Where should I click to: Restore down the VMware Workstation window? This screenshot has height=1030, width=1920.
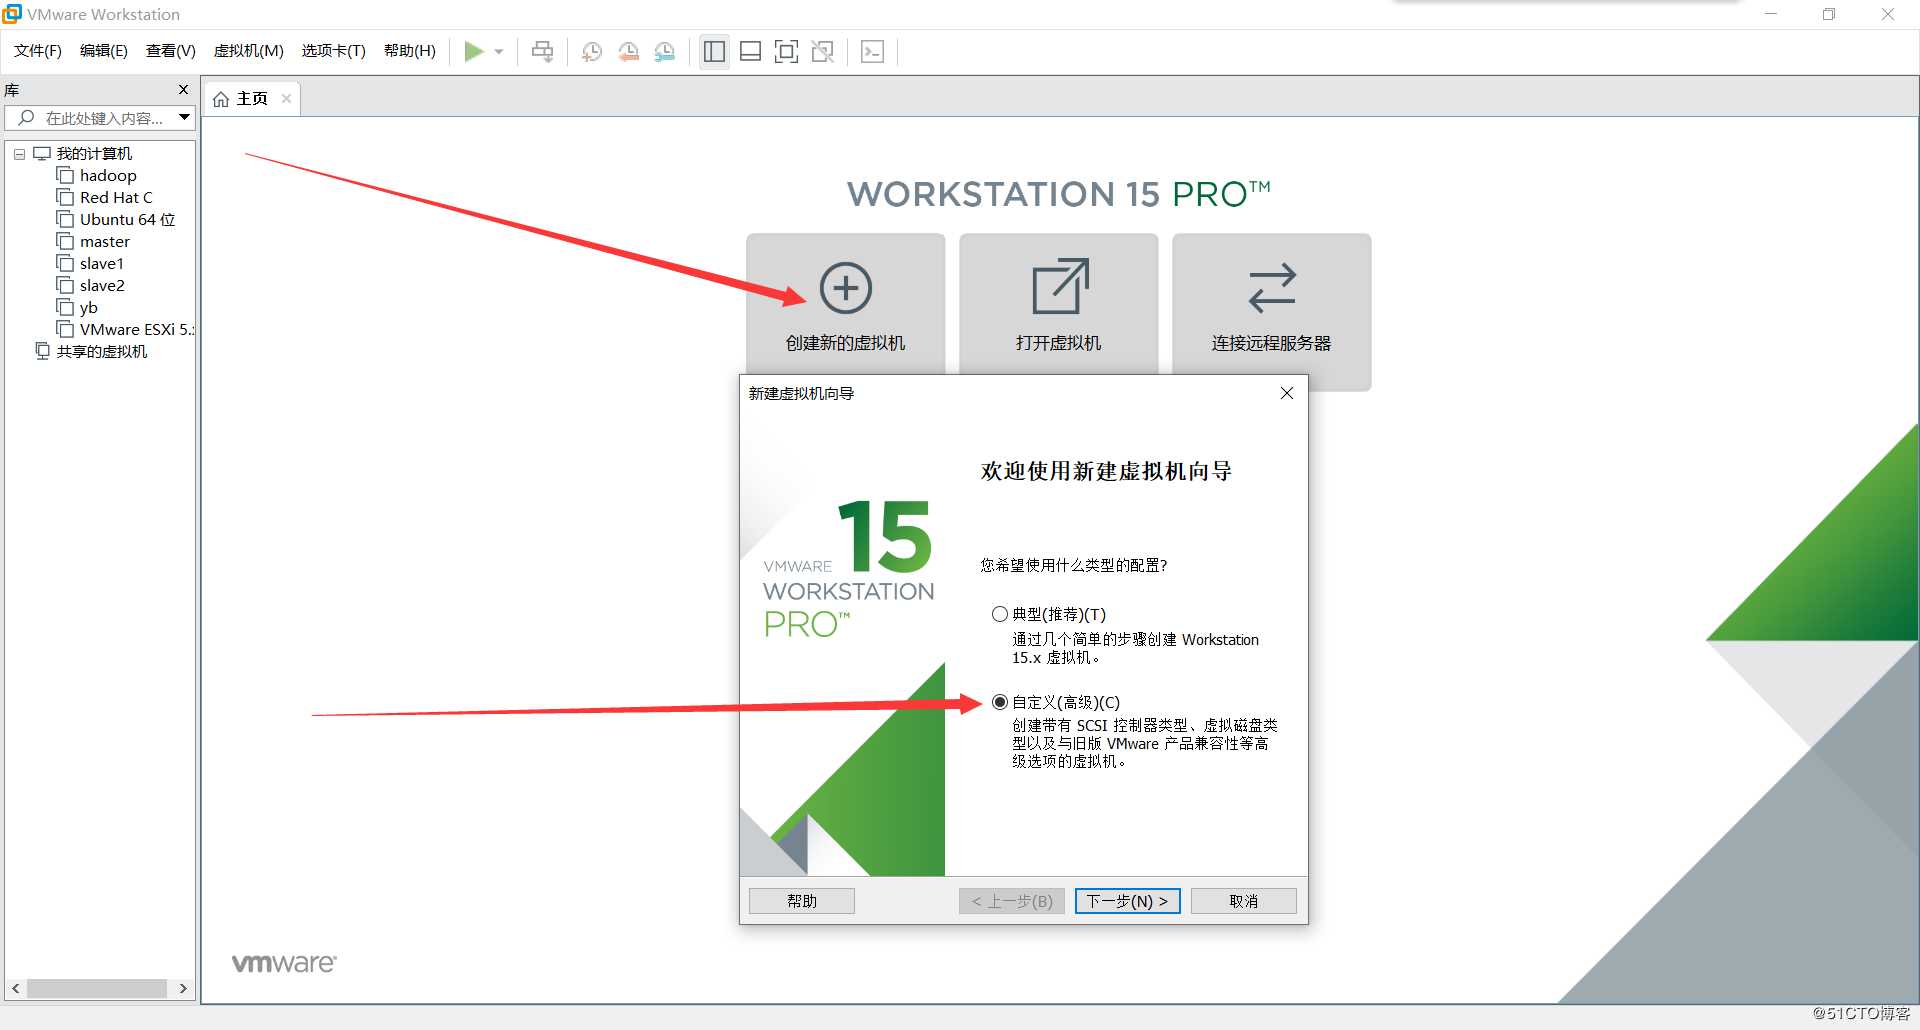[1829, 14]
